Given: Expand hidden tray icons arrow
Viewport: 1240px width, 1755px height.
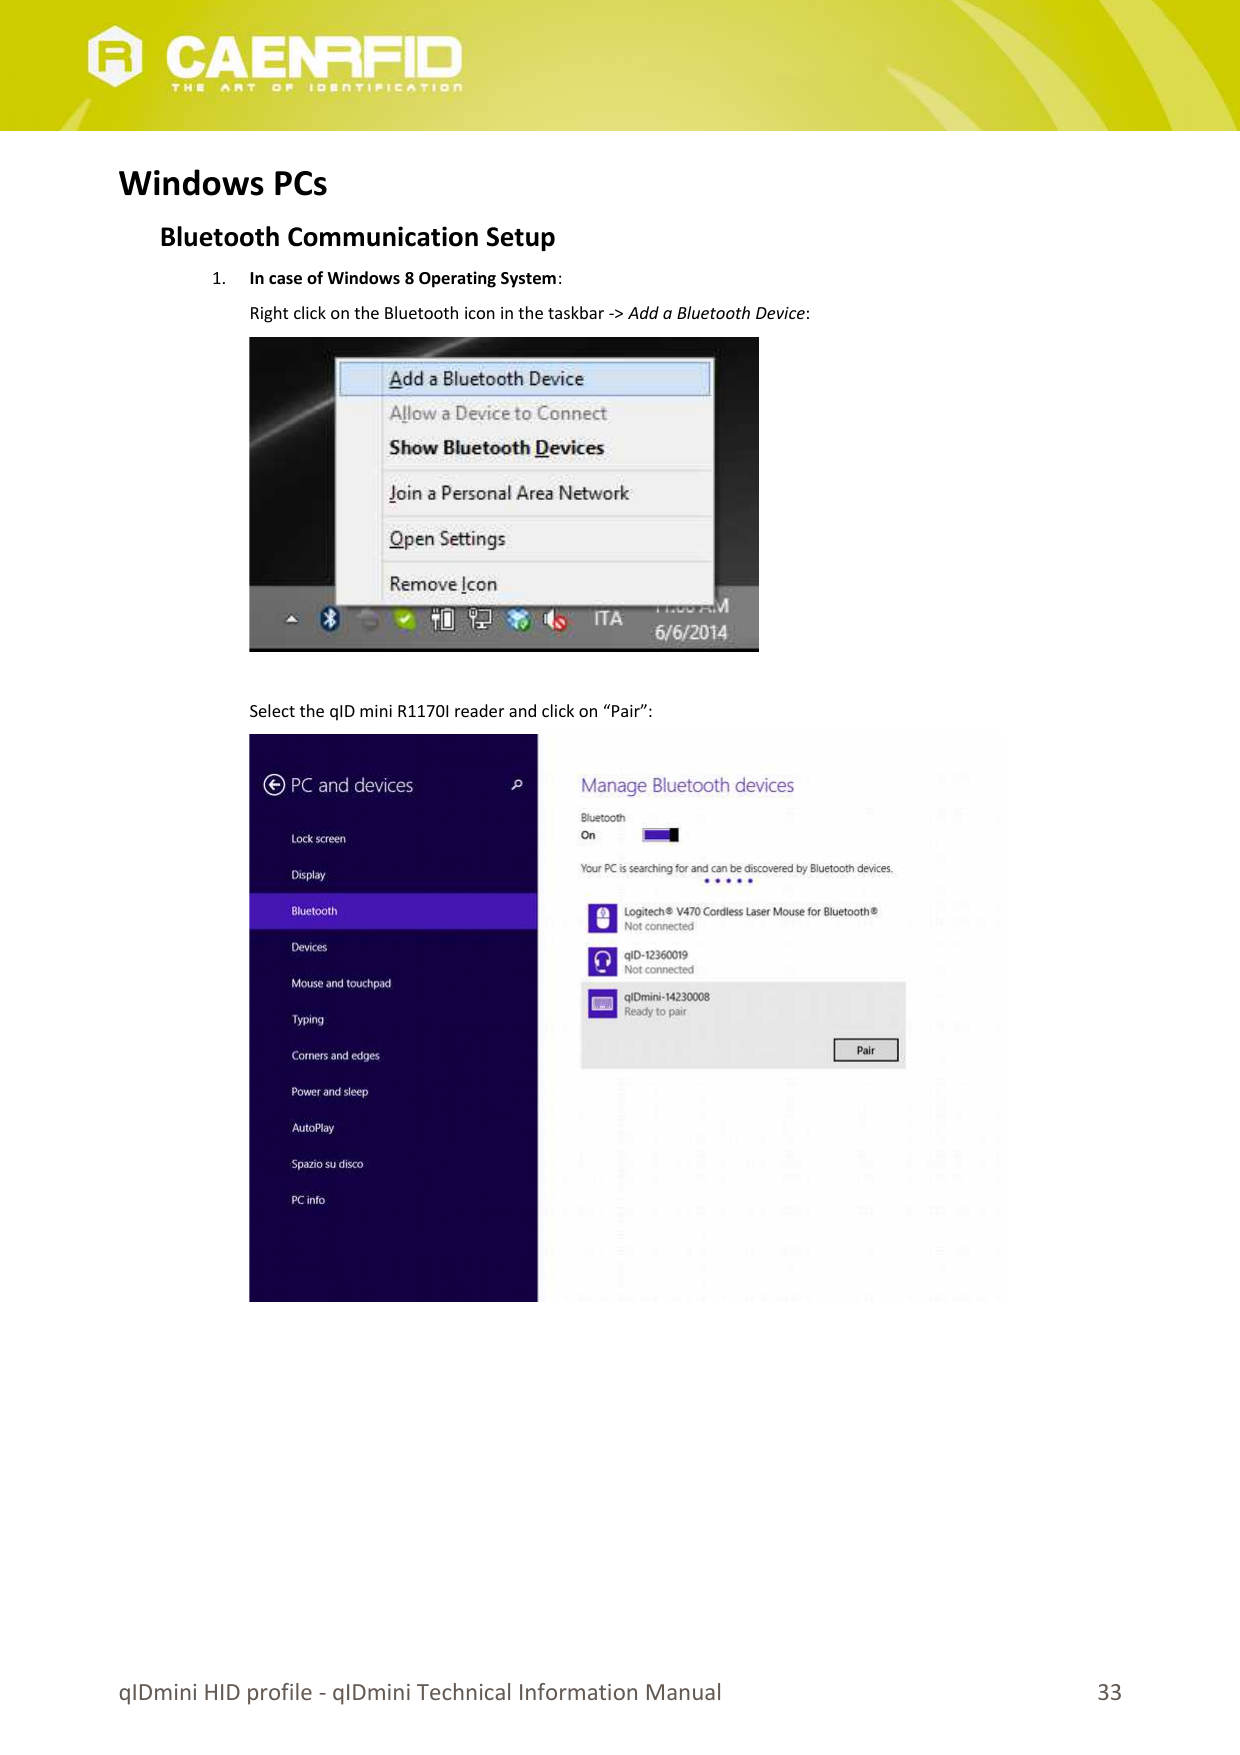Looking at the screenshot, I should coord(291,619).
